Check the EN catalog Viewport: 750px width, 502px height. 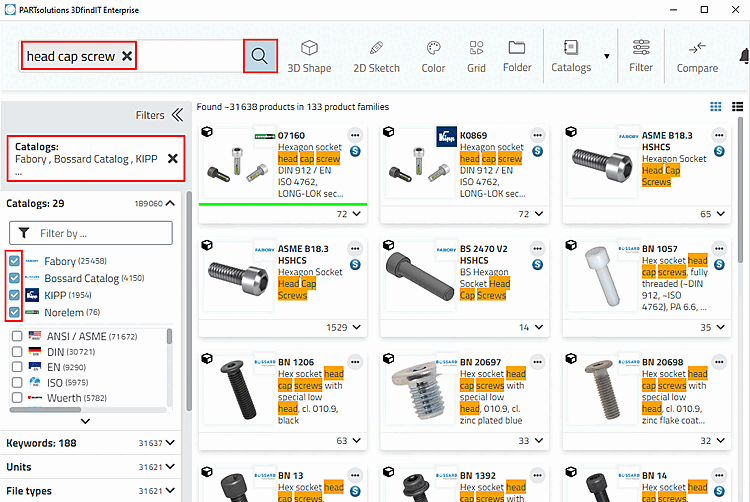coord(17,367)
